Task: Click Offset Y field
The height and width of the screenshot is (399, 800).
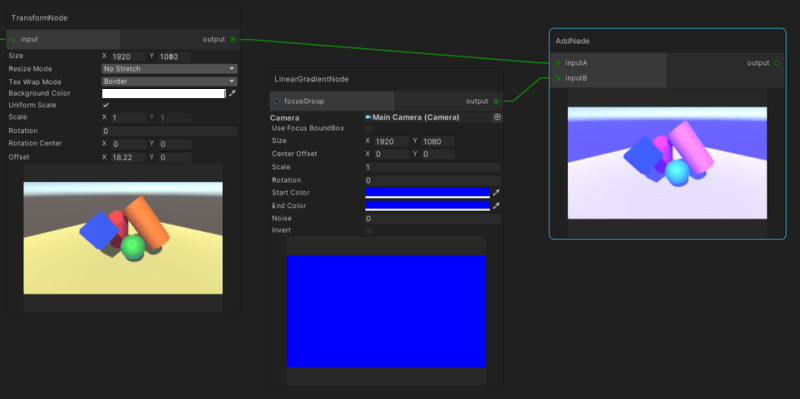Action: click(x=174, y=158)
